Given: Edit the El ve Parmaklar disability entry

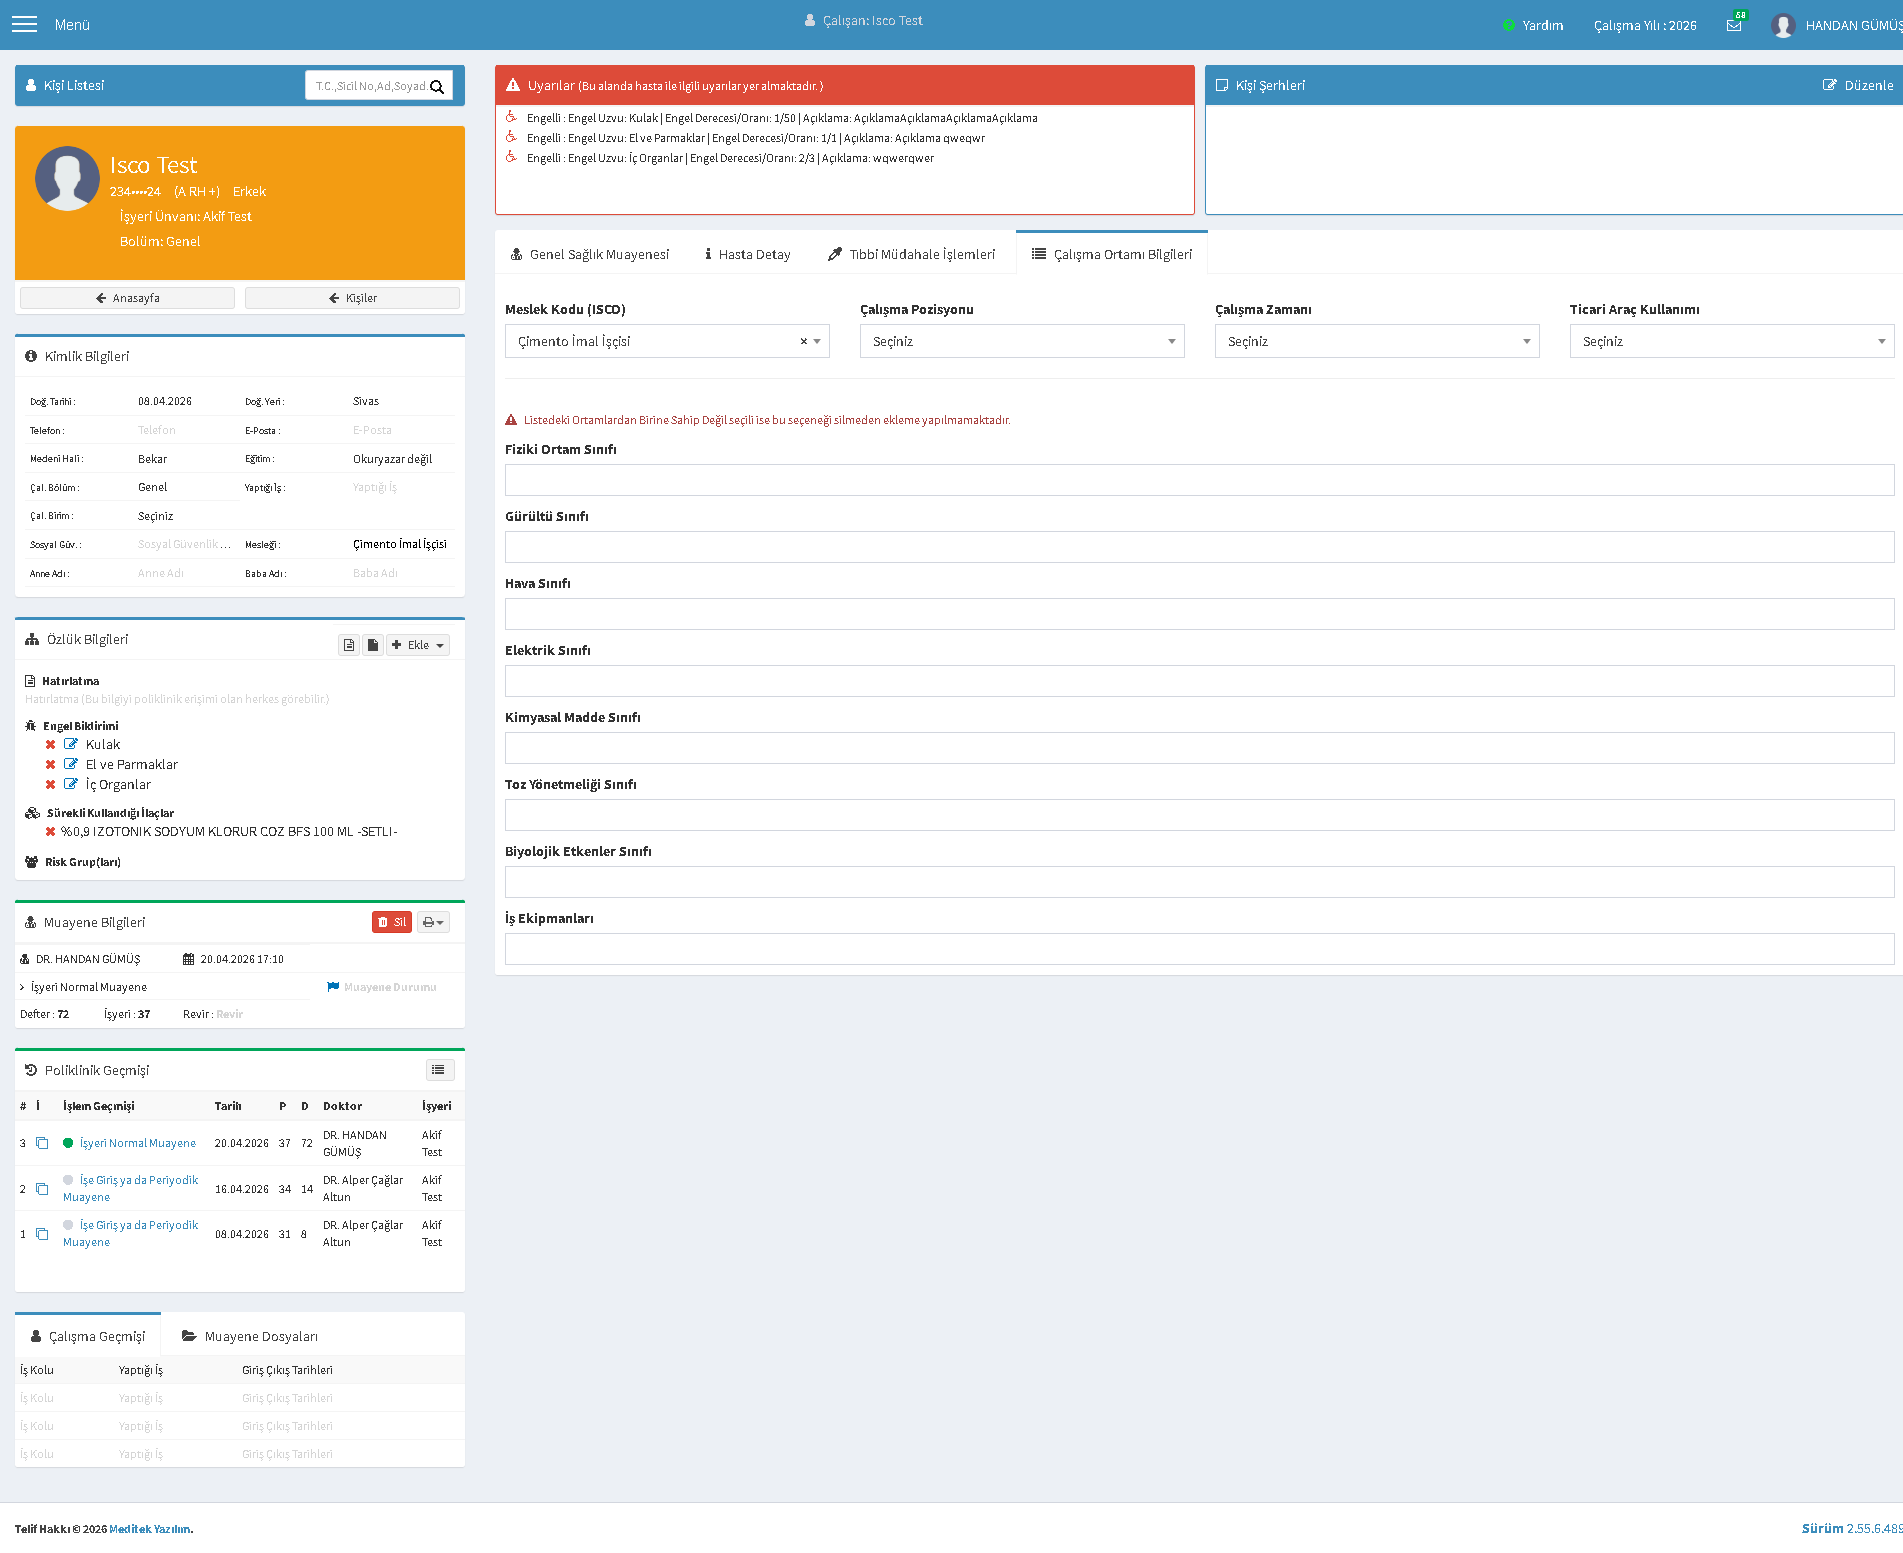Looking at the screenshot, I should click(71, 764).
